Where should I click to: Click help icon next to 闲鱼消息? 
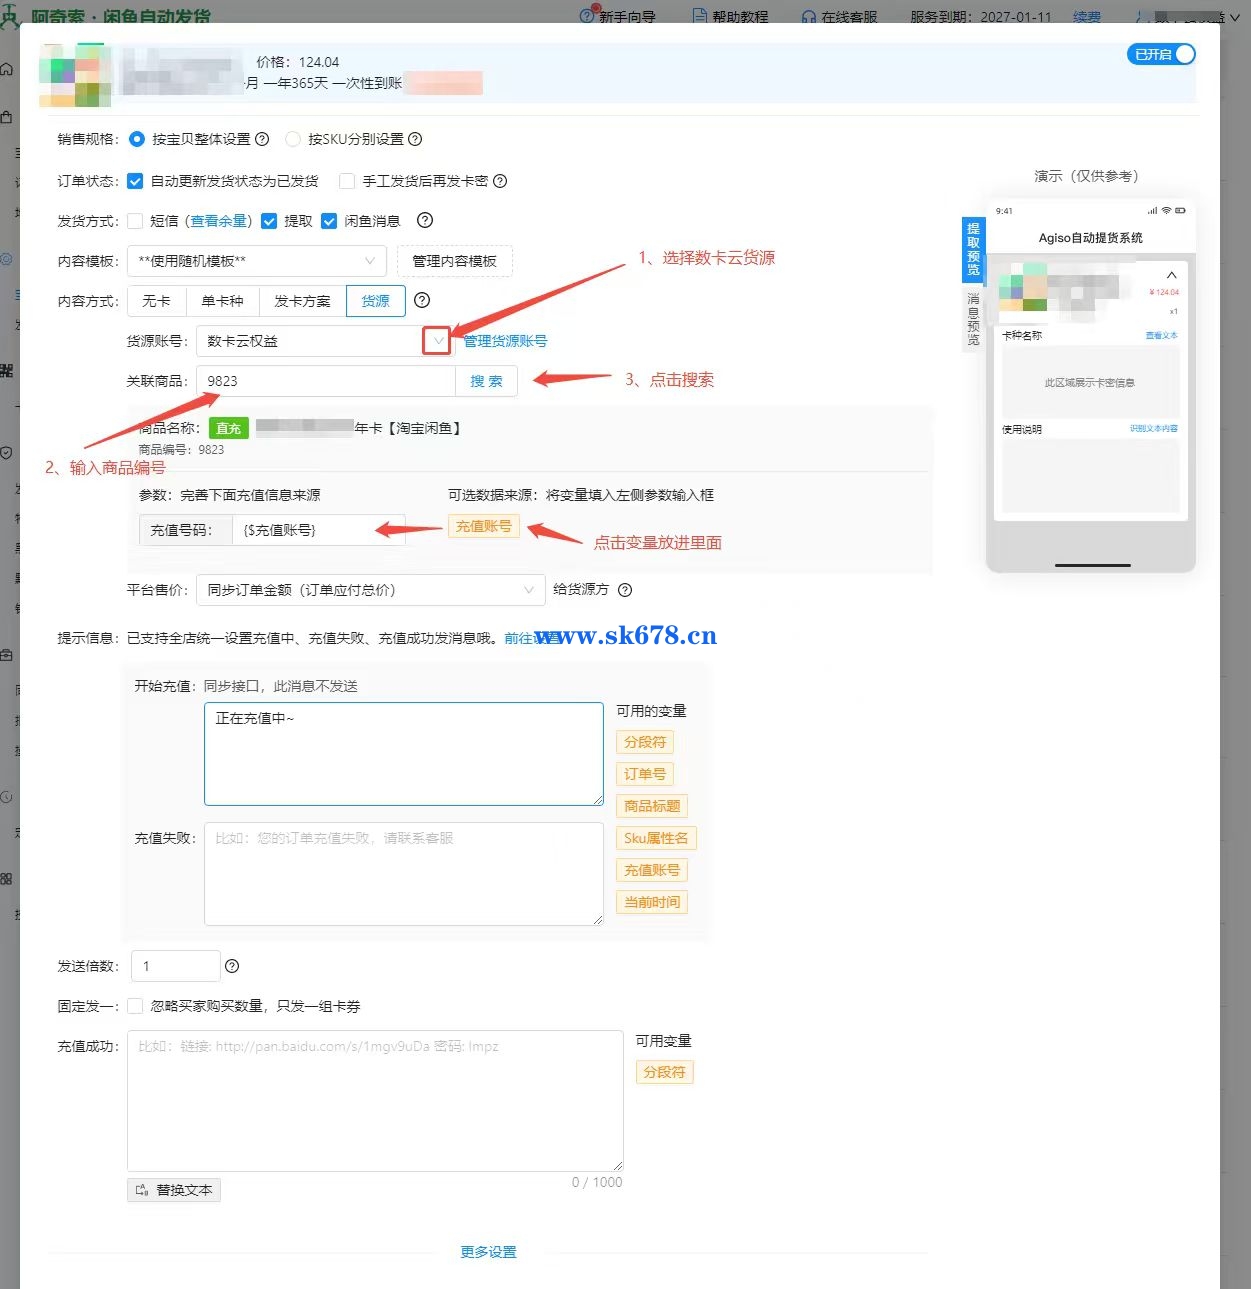click(x=424, y=220)
